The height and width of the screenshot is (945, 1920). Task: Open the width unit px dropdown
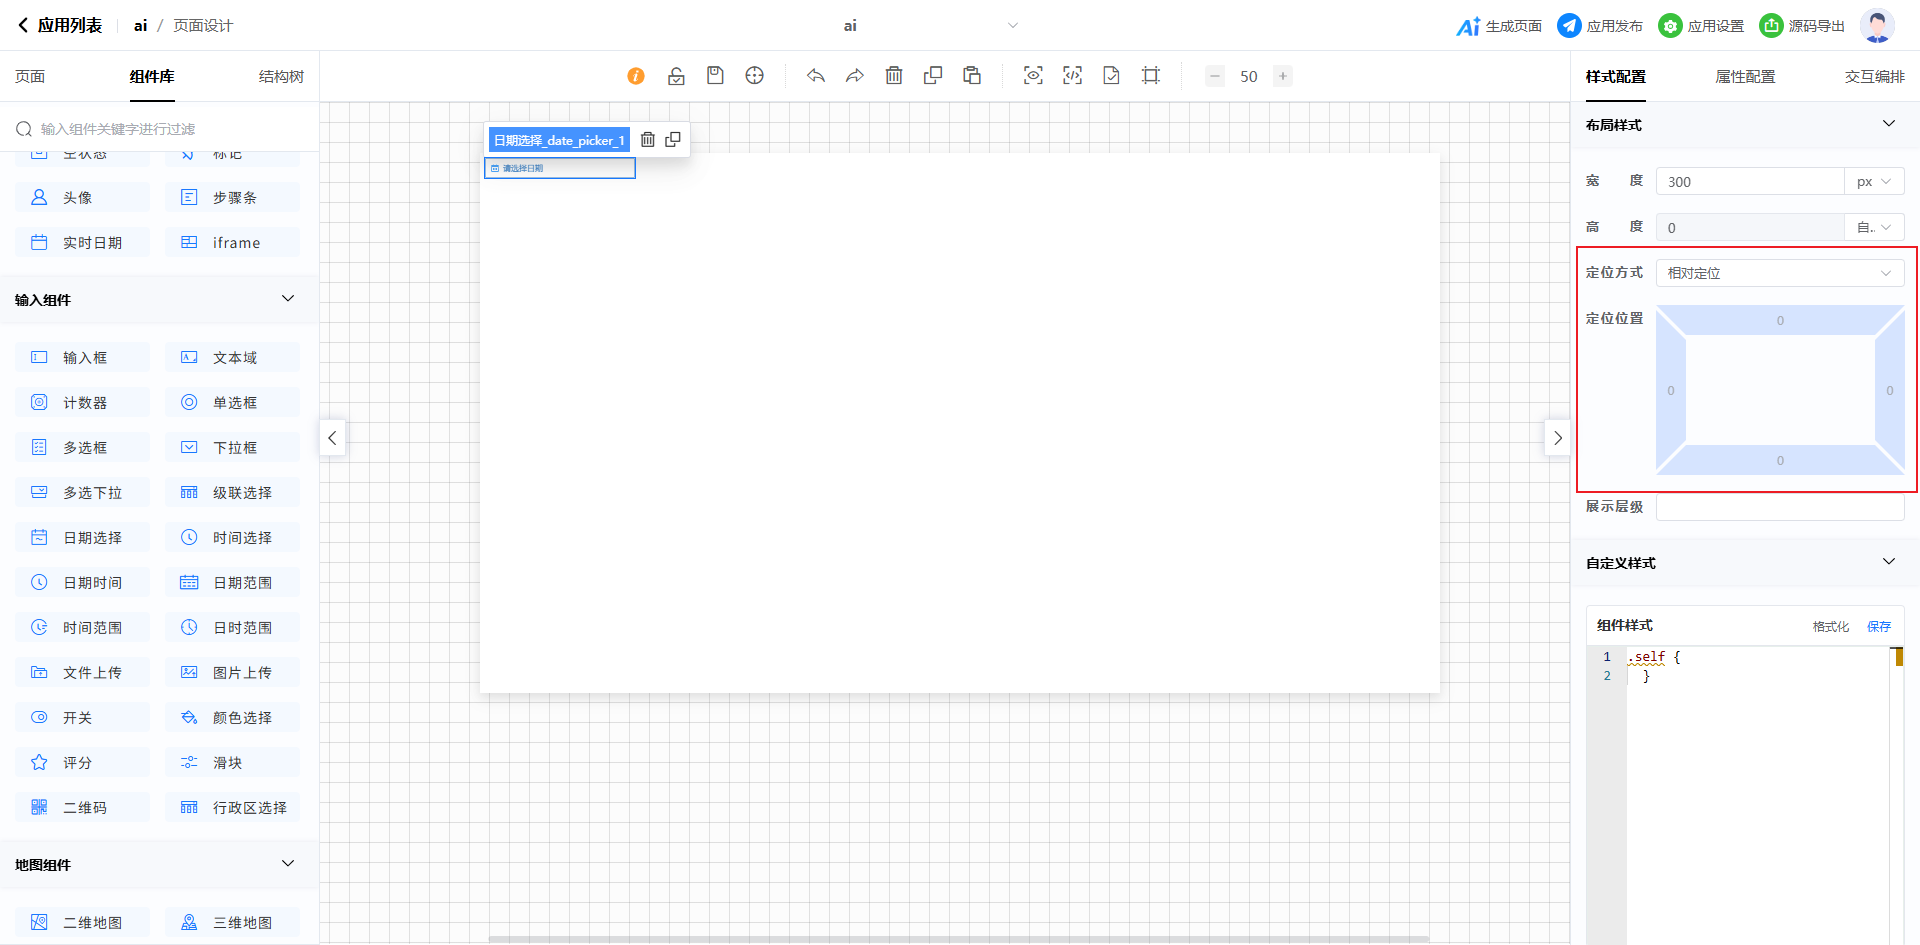1873,182
